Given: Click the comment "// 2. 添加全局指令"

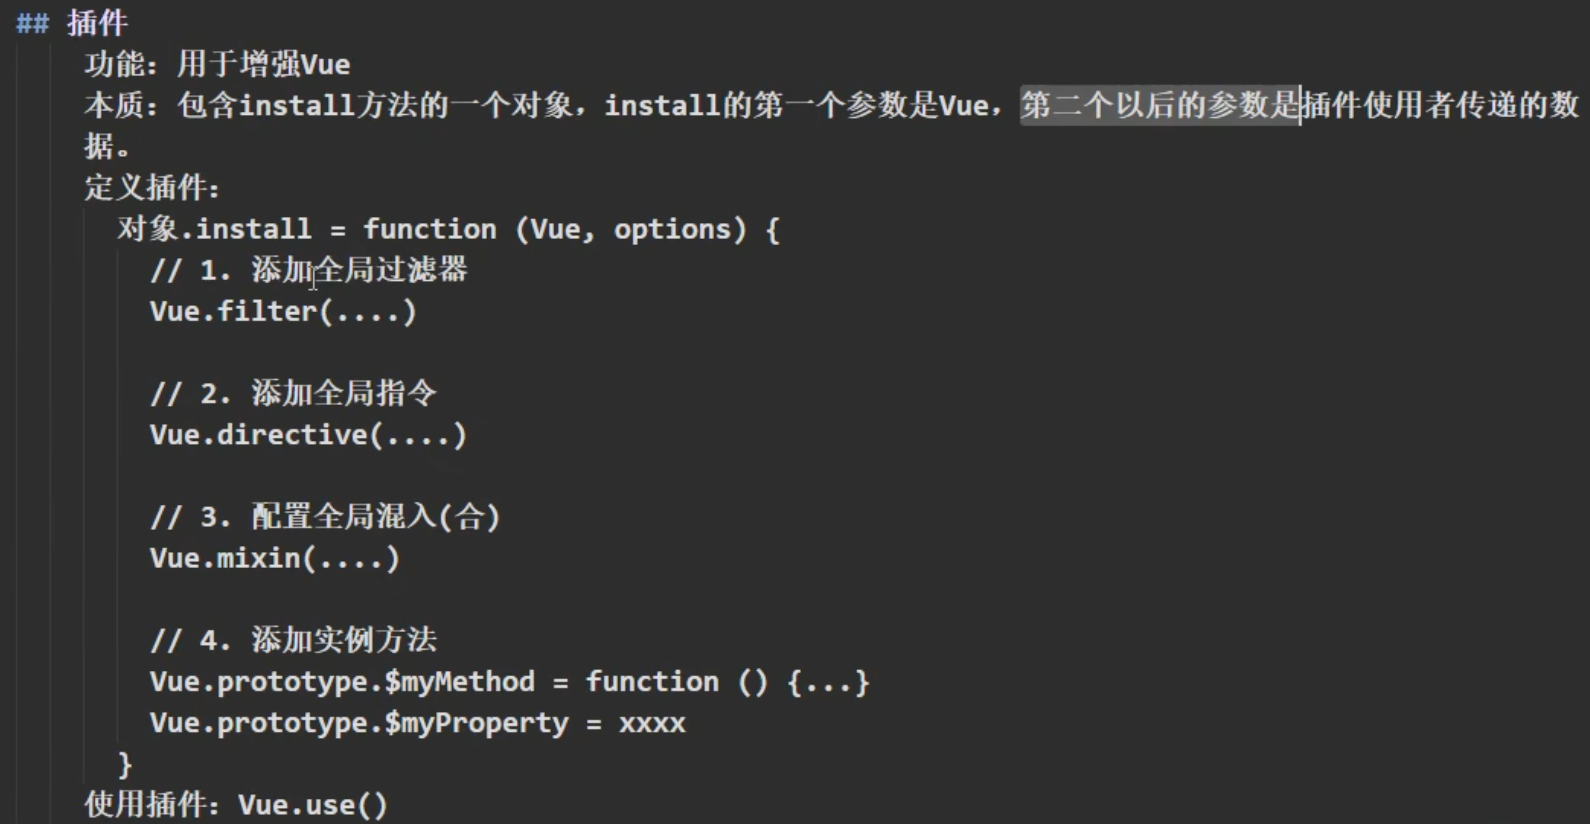Looking at the screenshot, I should pyautogui.click(x=293, y=393).
